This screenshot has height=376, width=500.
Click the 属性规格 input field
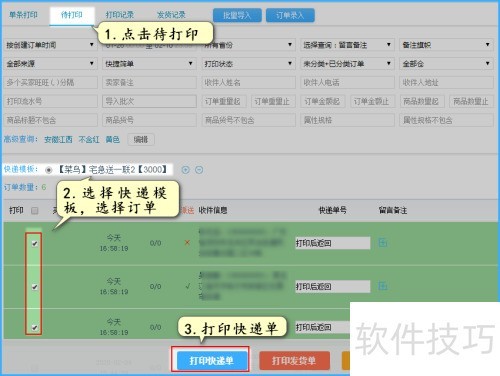pos(347,120)
